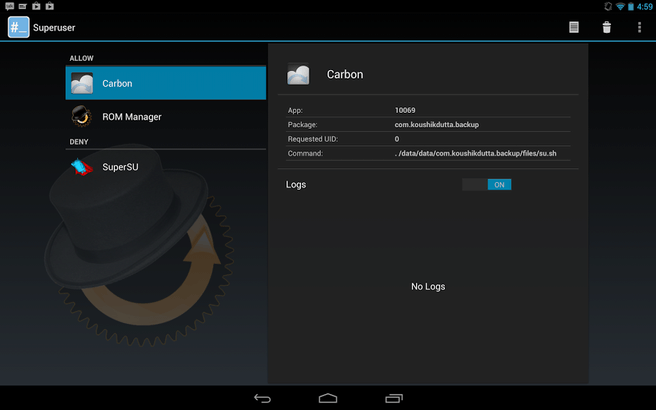Tap the Carbon icon in details header
This screenshot has width=656, height=410.
tap(298, 74)
